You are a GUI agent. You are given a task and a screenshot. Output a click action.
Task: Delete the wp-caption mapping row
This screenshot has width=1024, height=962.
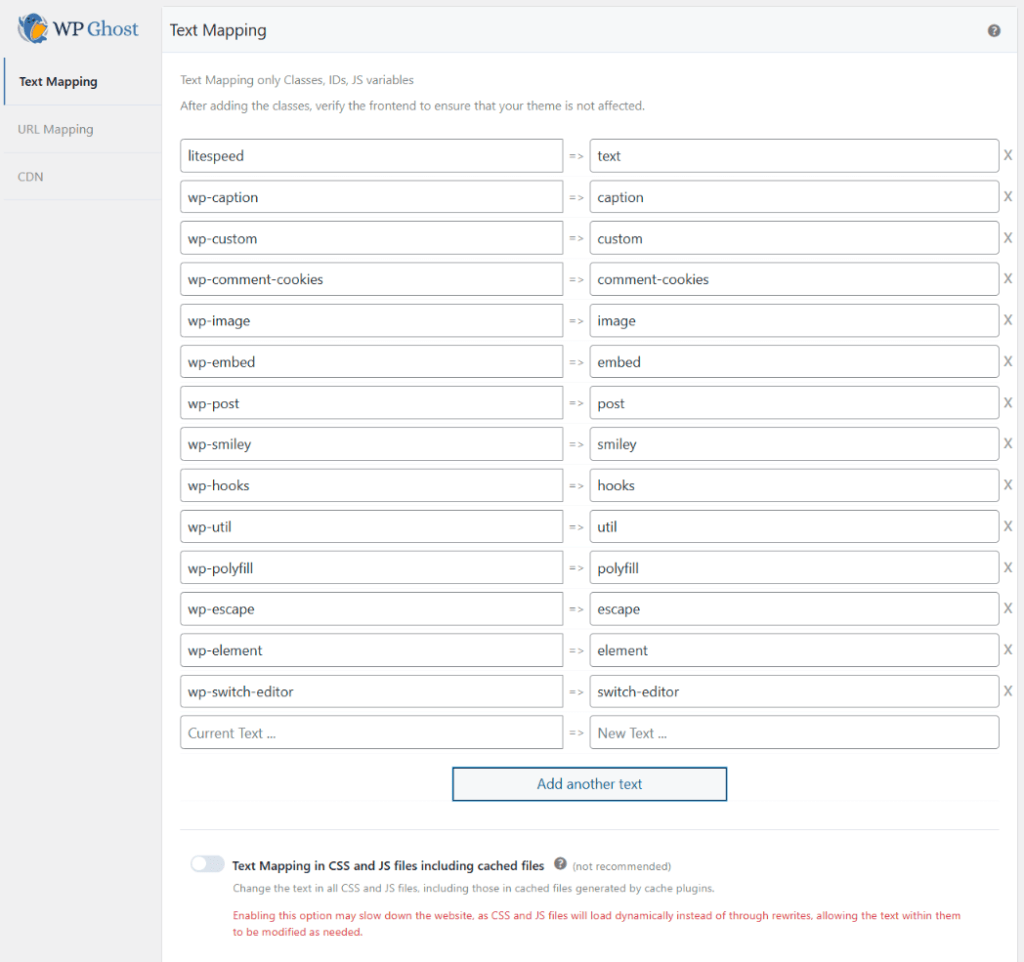click(1008, 197)
